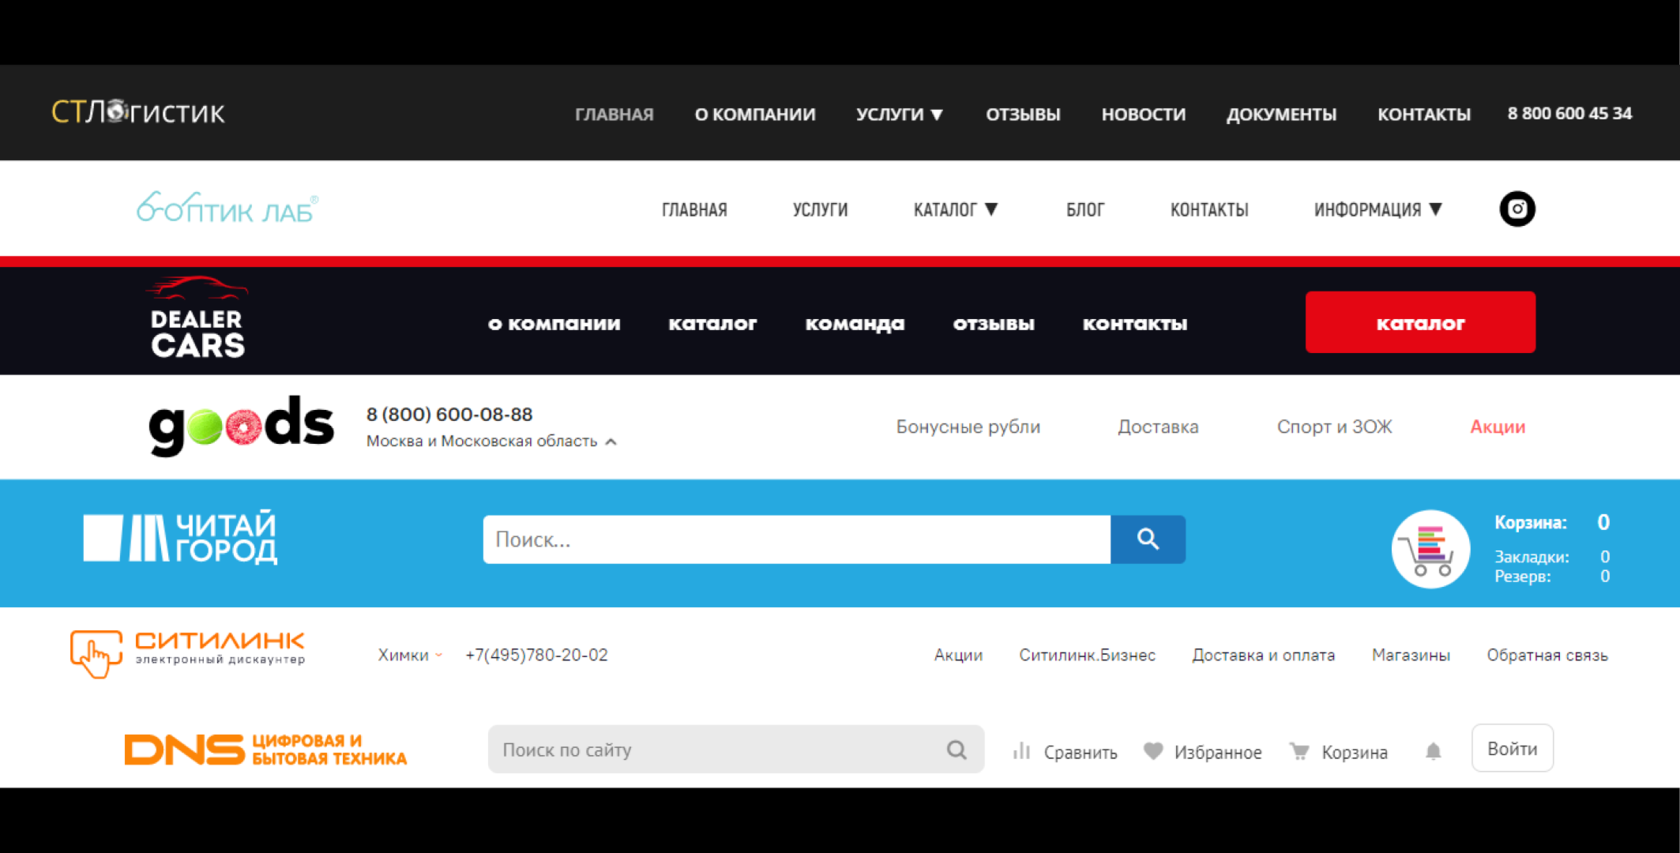Open команда menu item
1680x853 pixels.
855,323
